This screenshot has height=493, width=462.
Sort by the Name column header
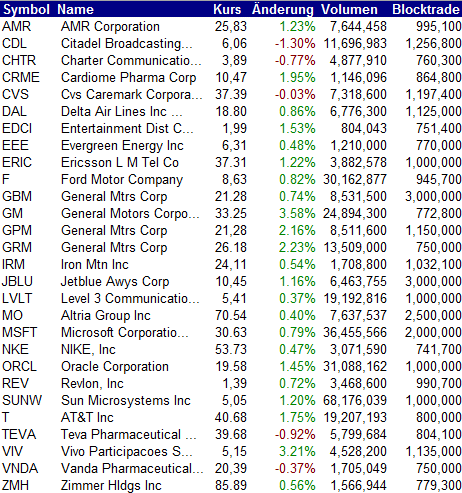tap(75, 9)
